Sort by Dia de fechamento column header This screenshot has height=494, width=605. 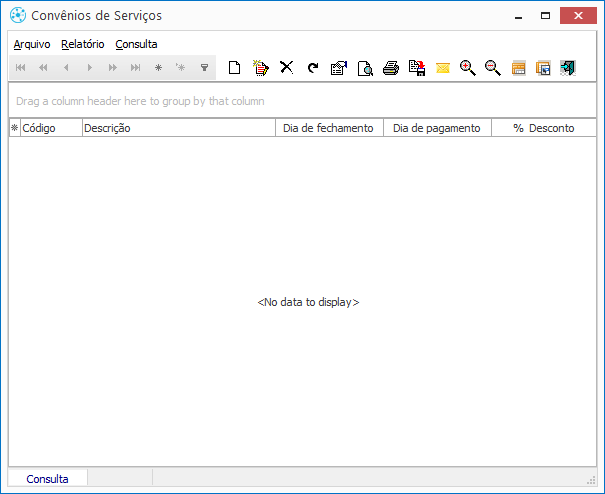(x=330, y=128)
